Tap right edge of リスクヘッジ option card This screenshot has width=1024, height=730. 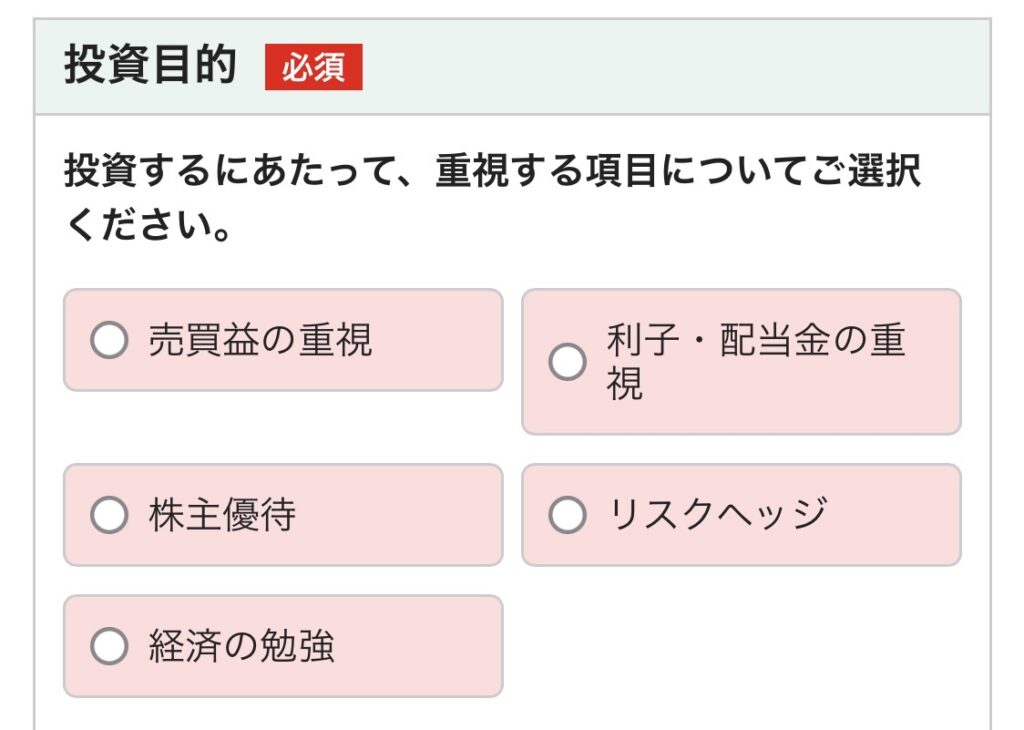[943, 516]
